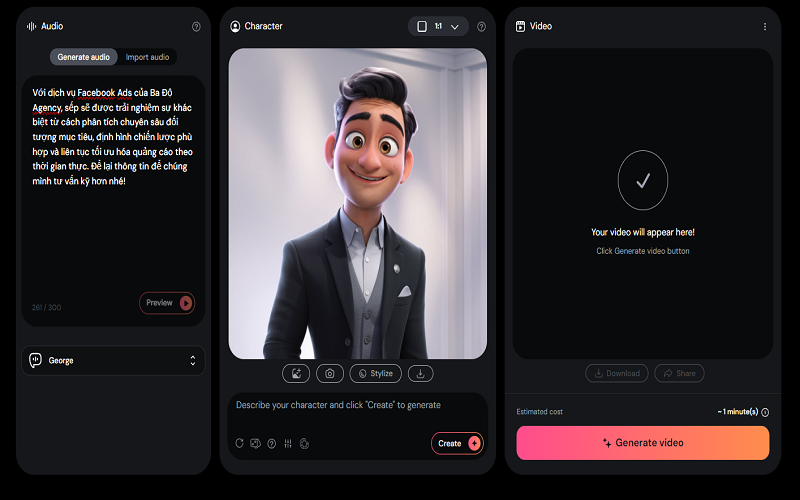Click the character description input field
800x500 pixels.
pyautogui.click(x=357, y=406)
